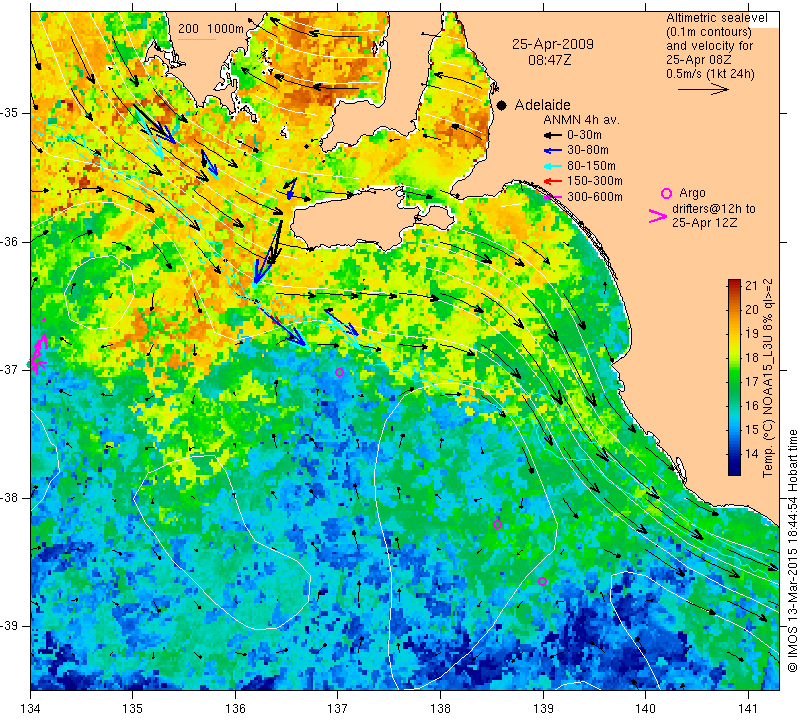
Task: Click the 'drifters@12h to' text
Action: point(713,209)
